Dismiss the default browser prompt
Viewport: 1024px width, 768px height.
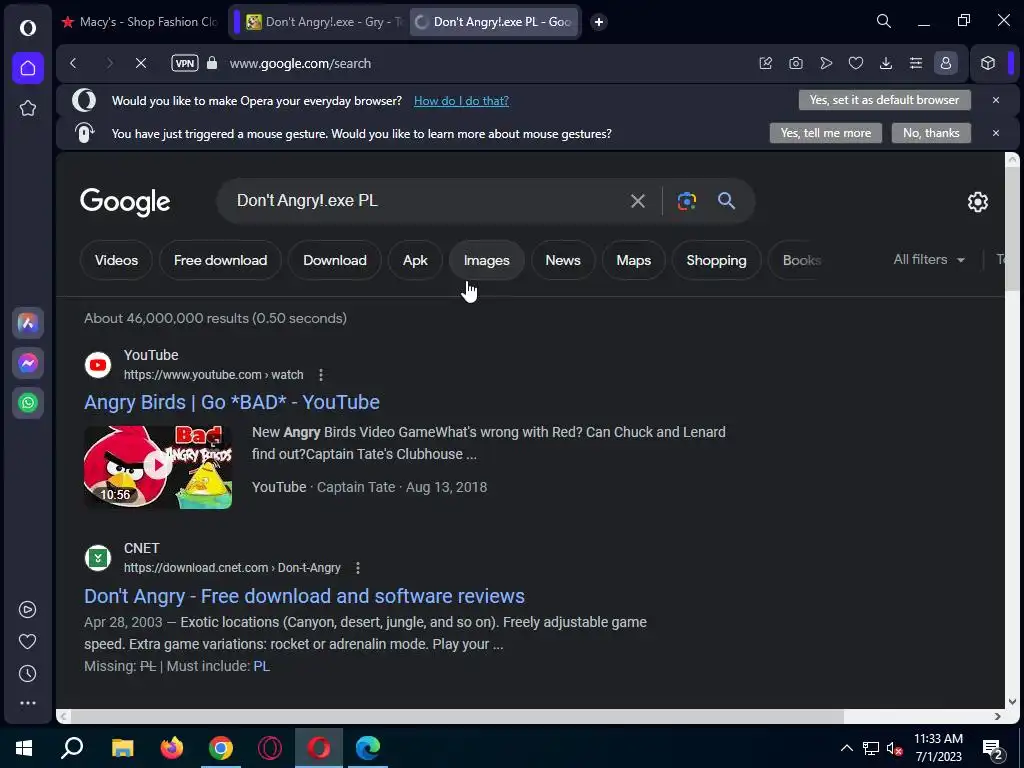tap(995, 100)
